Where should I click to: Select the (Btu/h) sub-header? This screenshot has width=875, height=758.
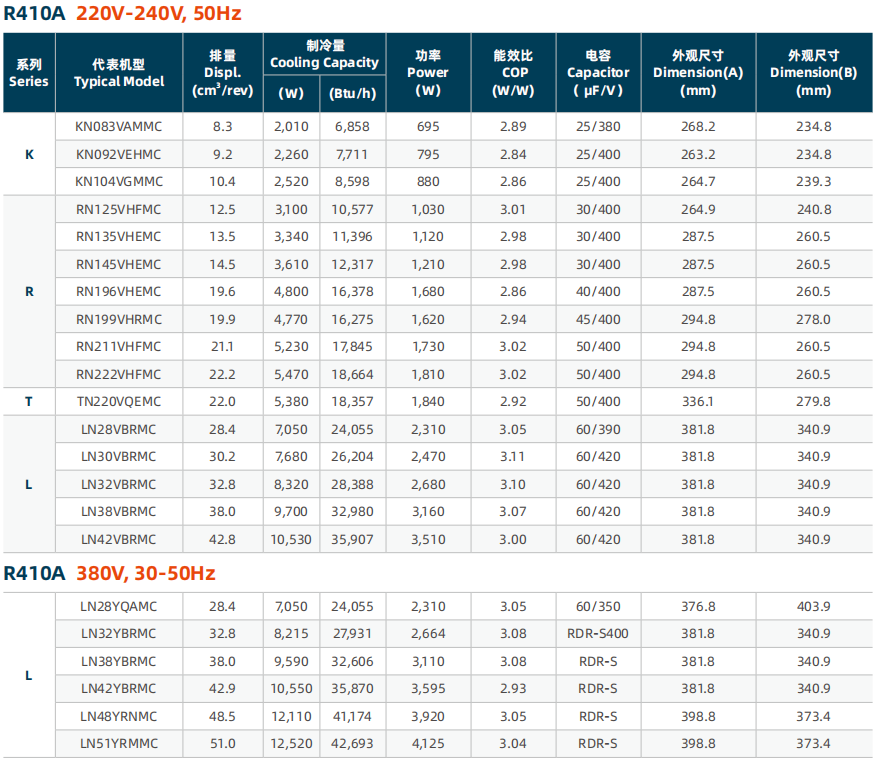353,94
